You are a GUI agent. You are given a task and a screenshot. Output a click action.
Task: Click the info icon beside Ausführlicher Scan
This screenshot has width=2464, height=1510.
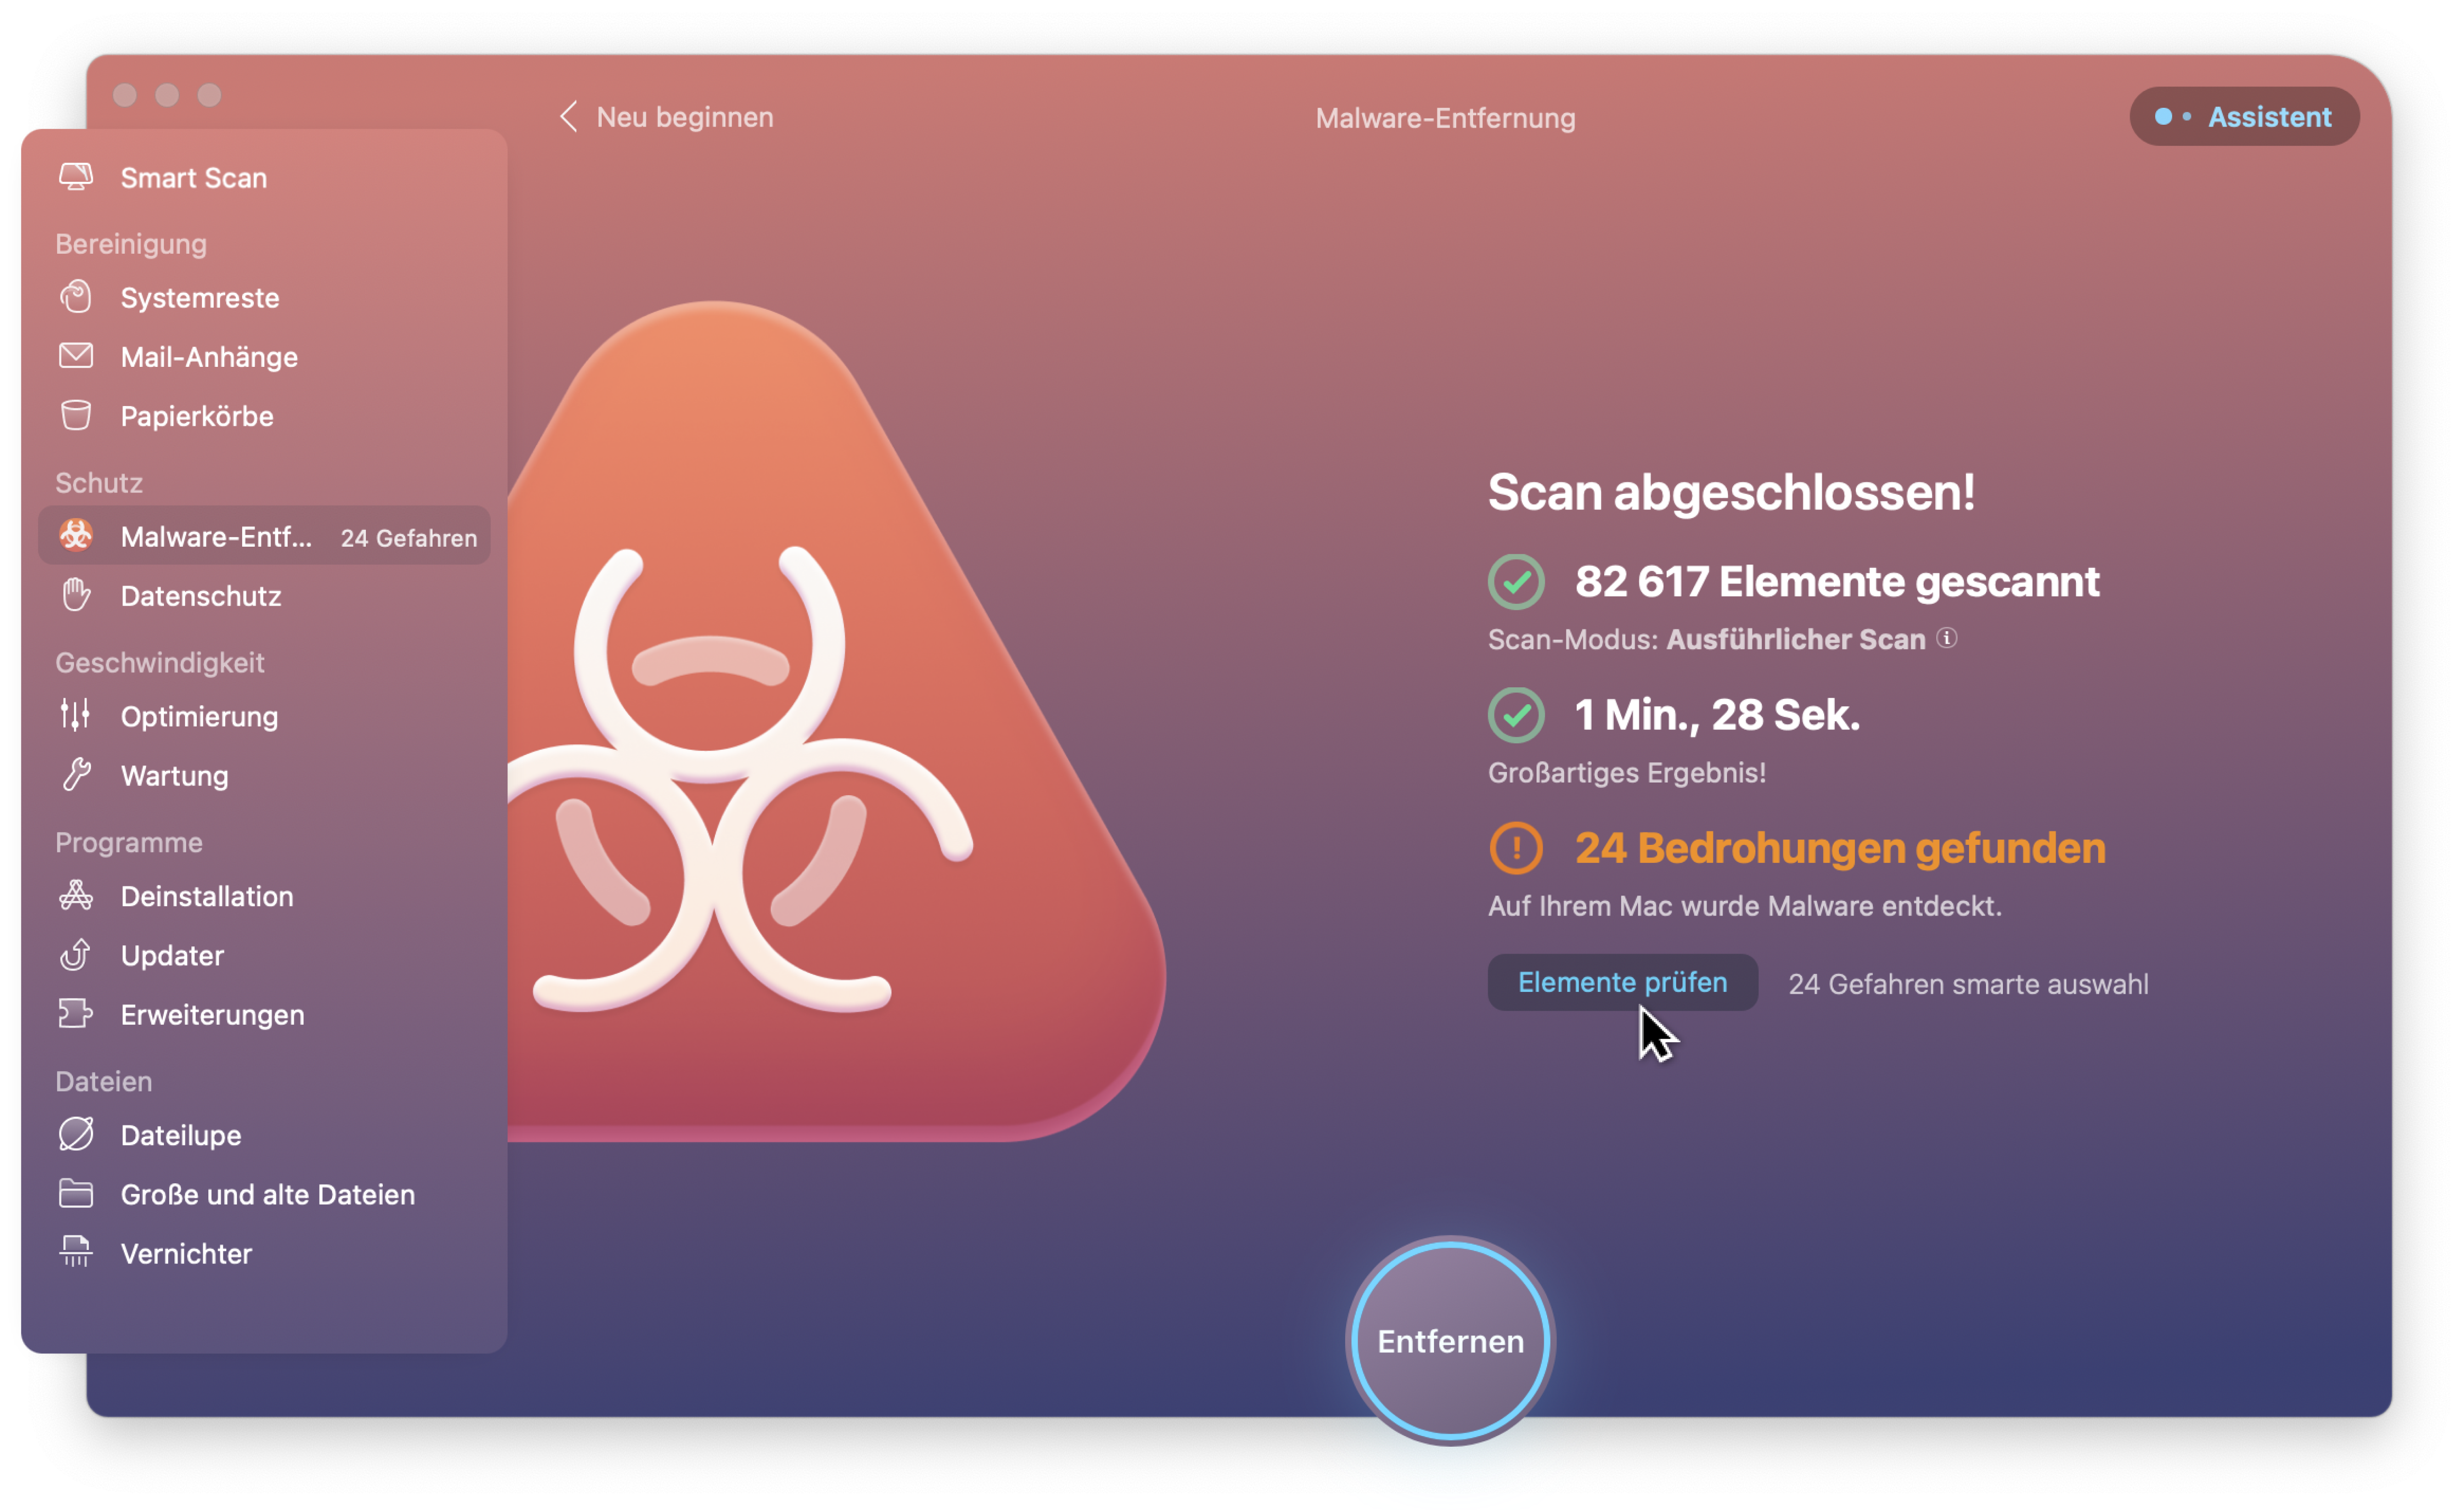pos(1947,638)
